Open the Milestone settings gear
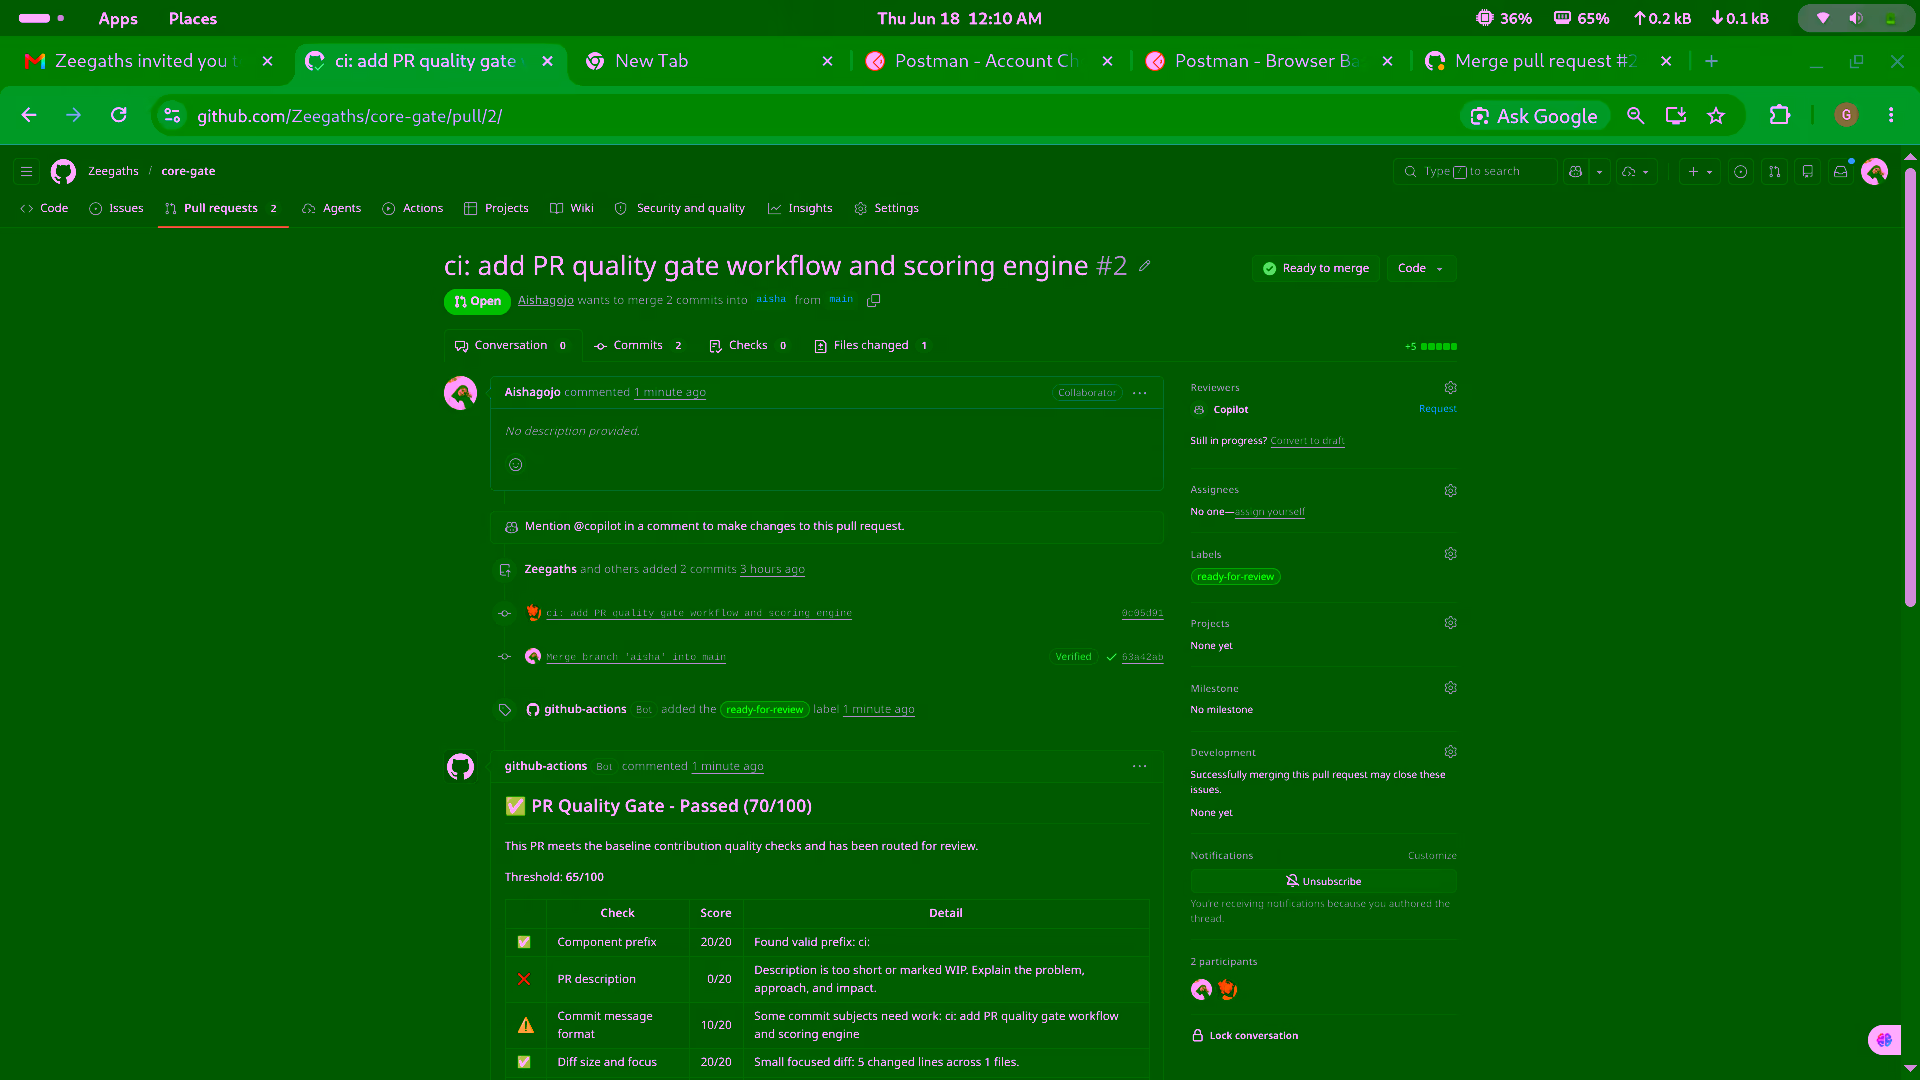Image resolution: width=1920 pixels, height=1080 pixels. (x=1450, y=688)
